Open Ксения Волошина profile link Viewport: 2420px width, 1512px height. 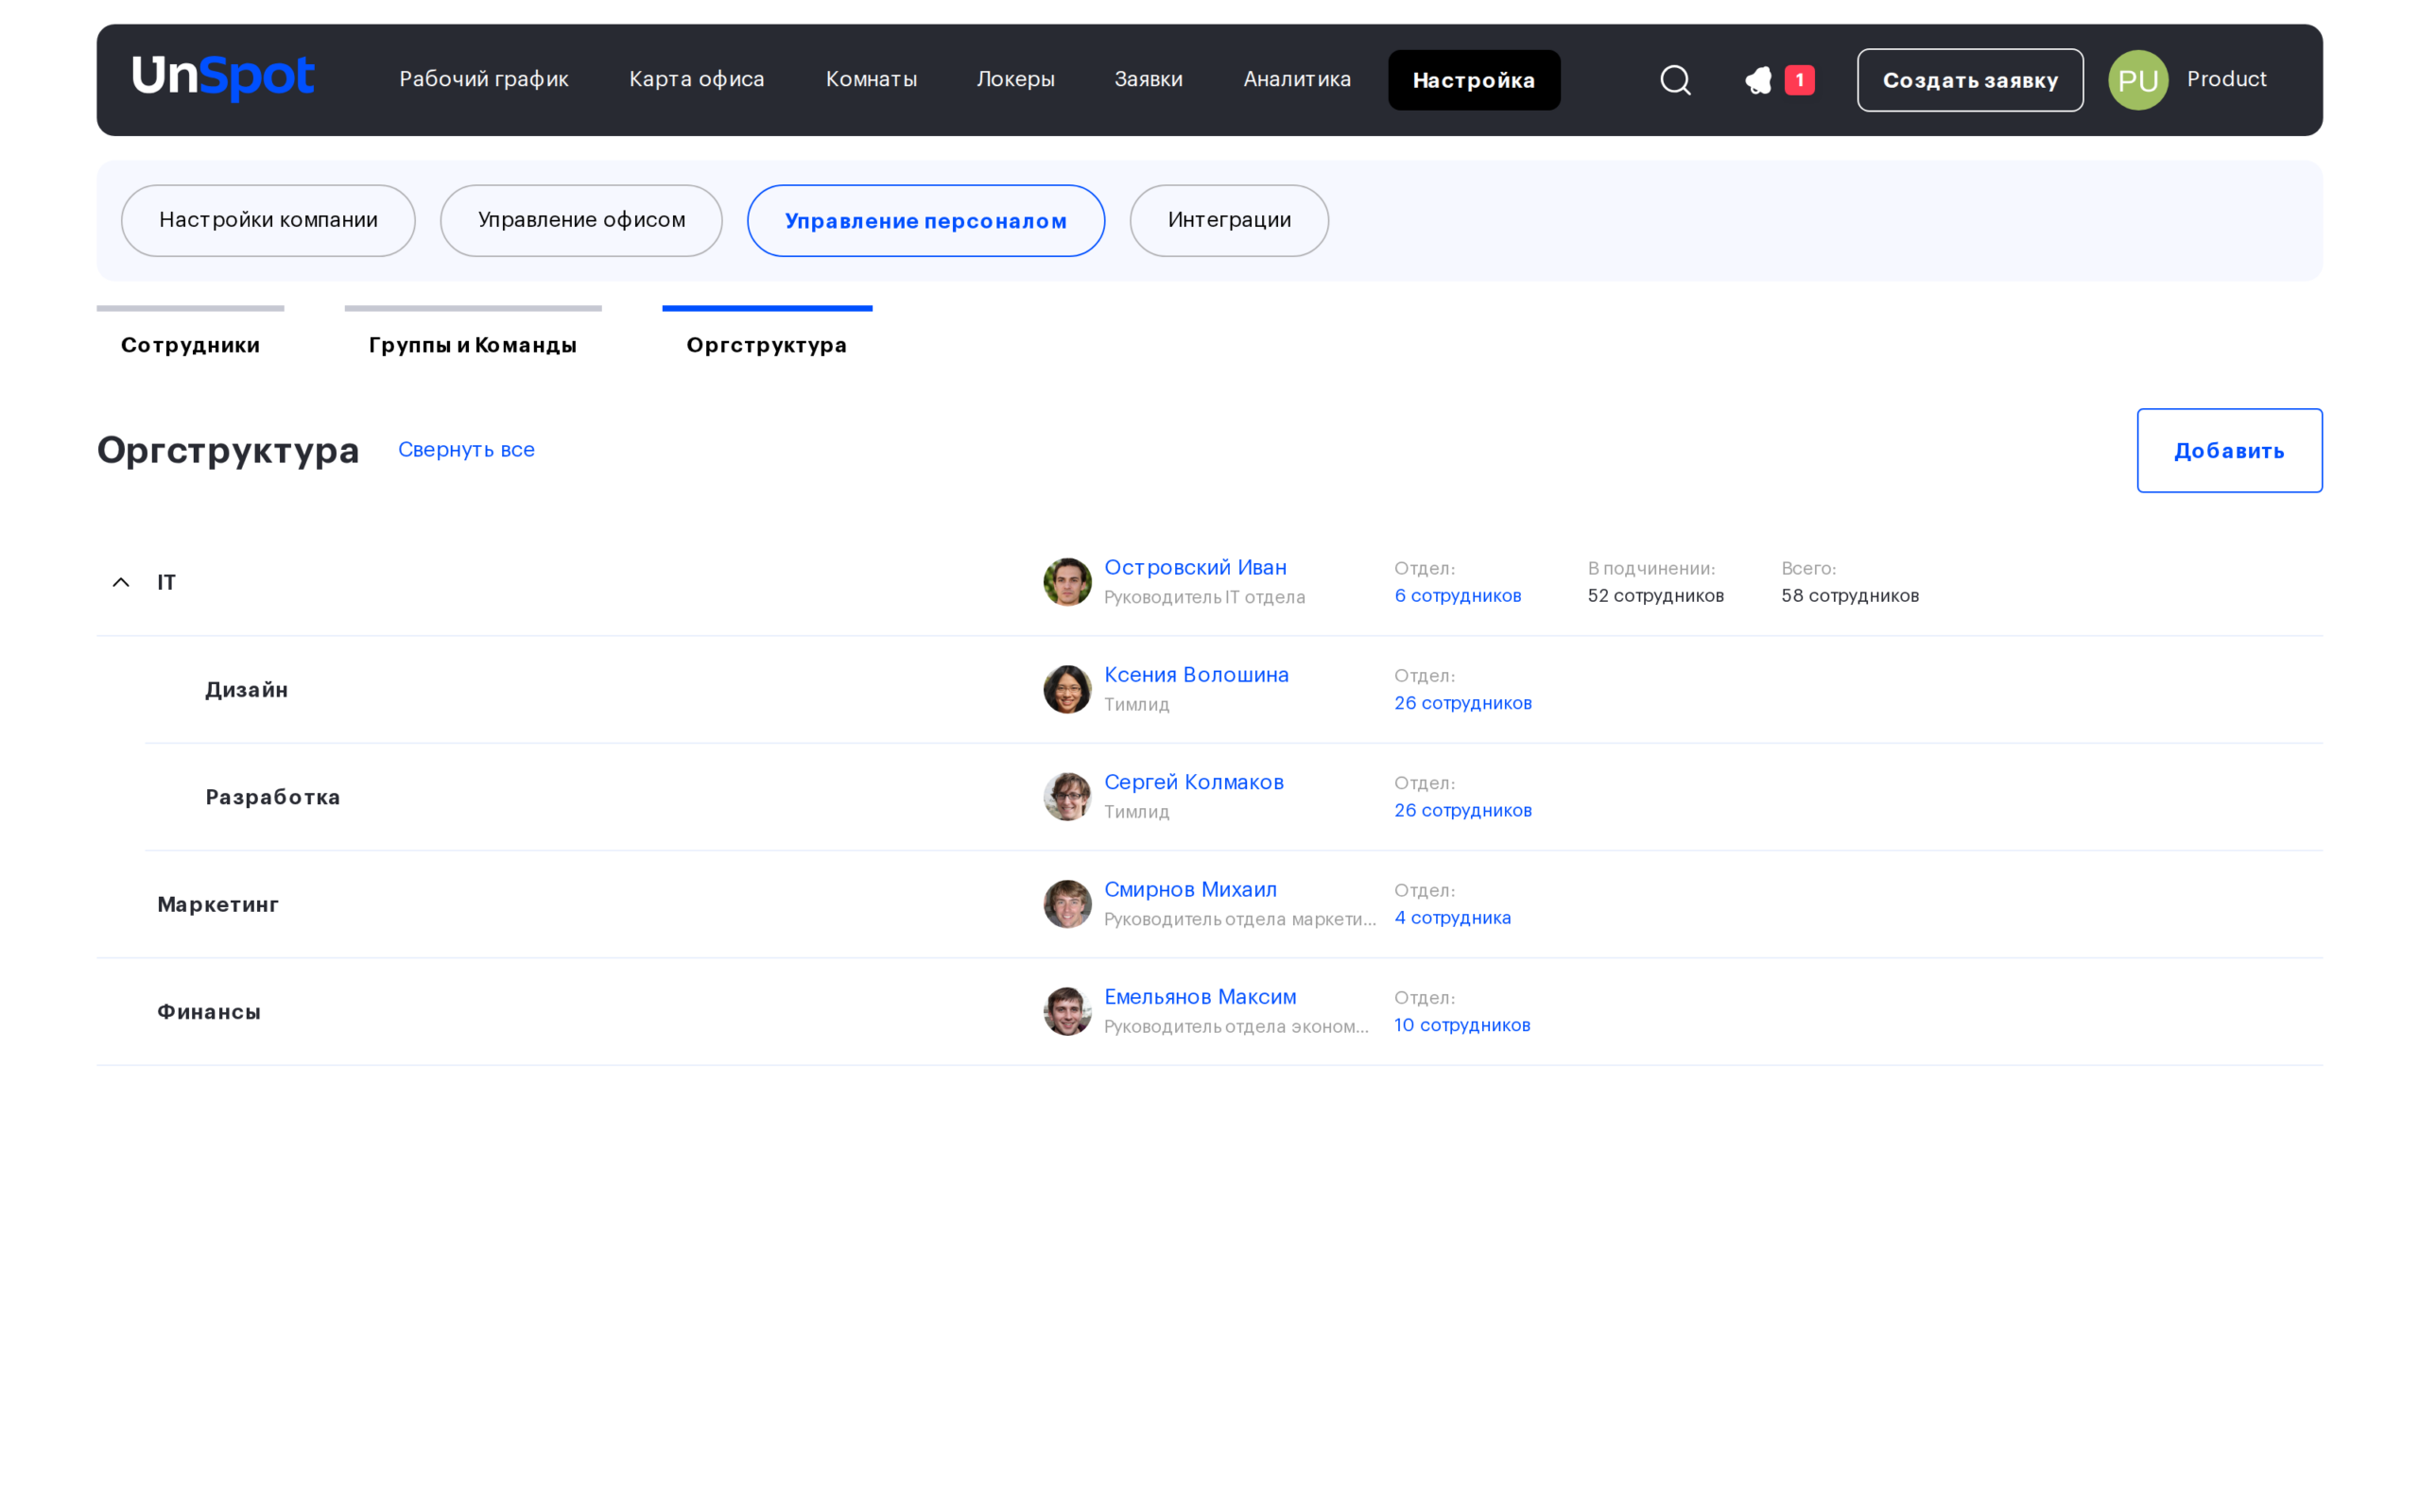click(1196, 674)
